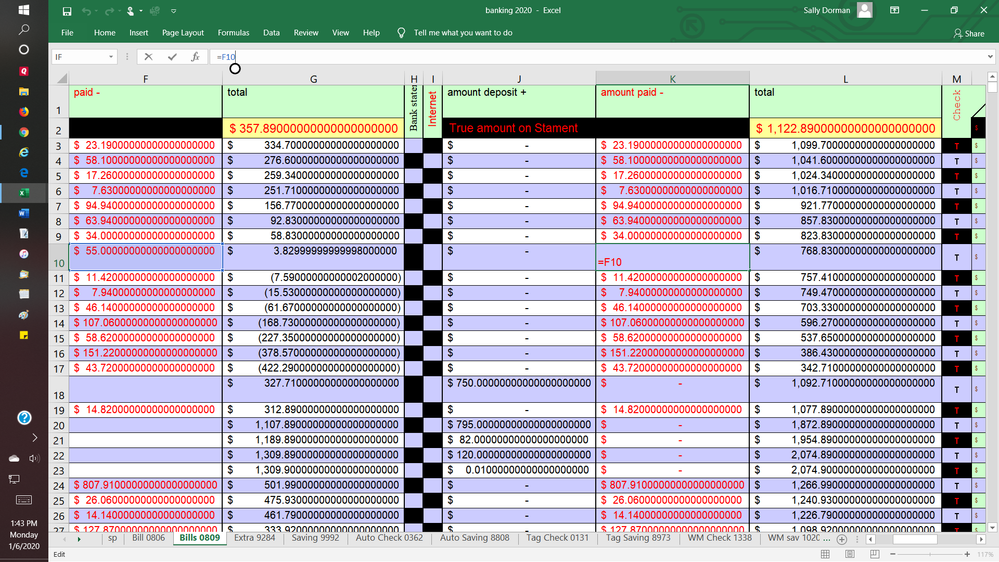Screen dimensions: 999x562
Task: Open Google Chrome from the taskbar
Action: point(24,132)
